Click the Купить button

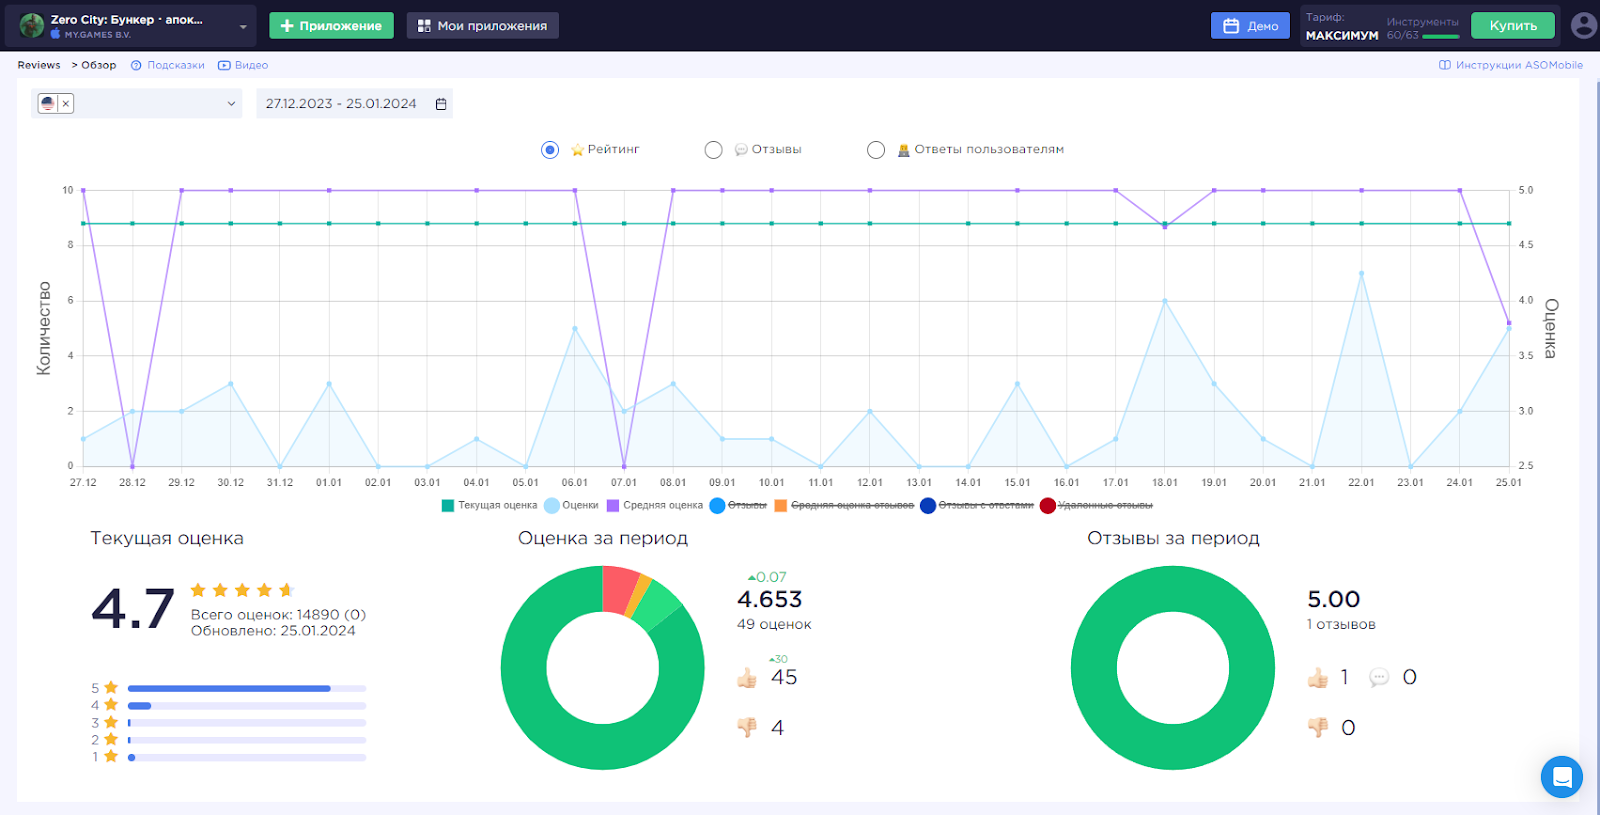pyautogui.click(x=1513, y=26)
